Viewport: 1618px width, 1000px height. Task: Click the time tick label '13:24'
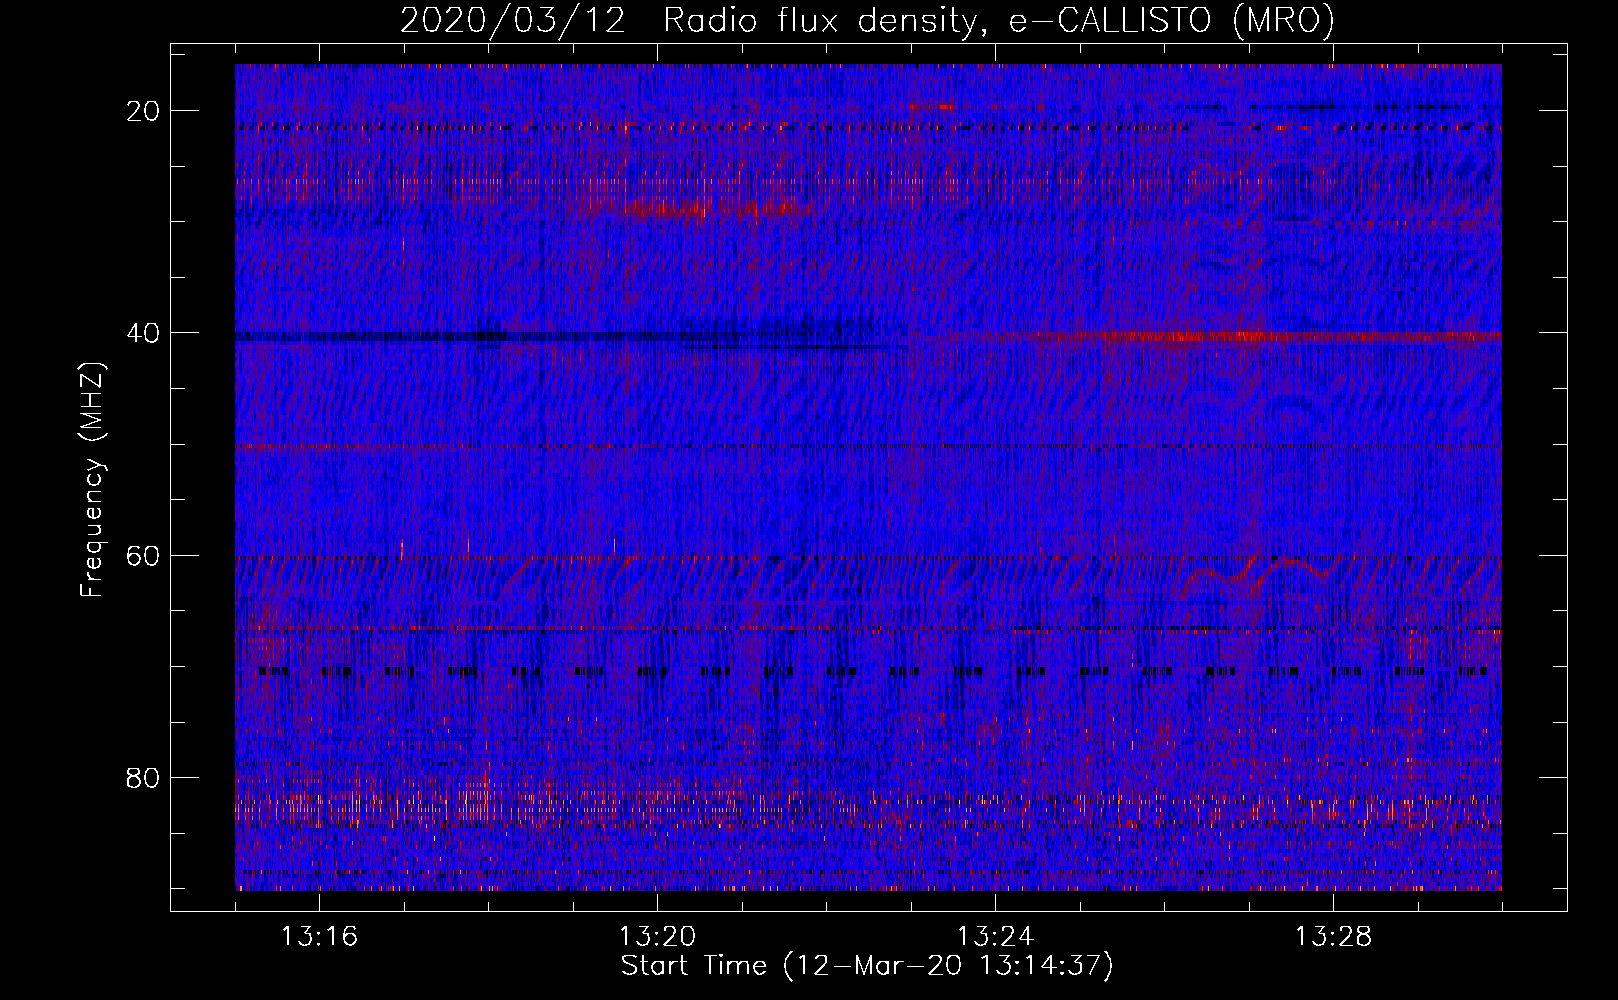pos(995,937)
